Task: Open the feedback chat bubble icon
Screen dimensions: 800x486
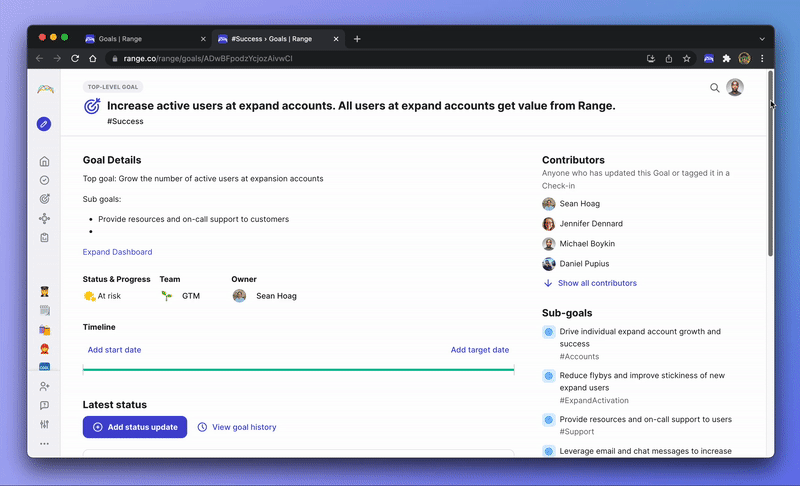Action: pos(44,405)
